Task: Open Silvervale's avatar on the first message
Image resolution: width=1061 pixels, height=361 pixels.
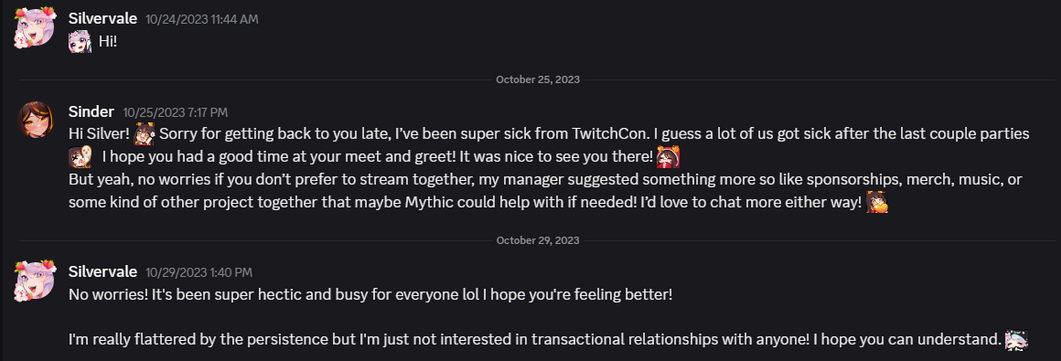Action: click(x=35, y=28)
